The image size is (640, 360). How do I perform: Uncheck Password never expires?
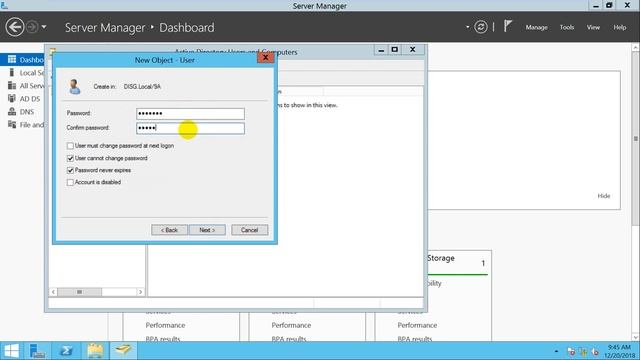pos(70,170)
